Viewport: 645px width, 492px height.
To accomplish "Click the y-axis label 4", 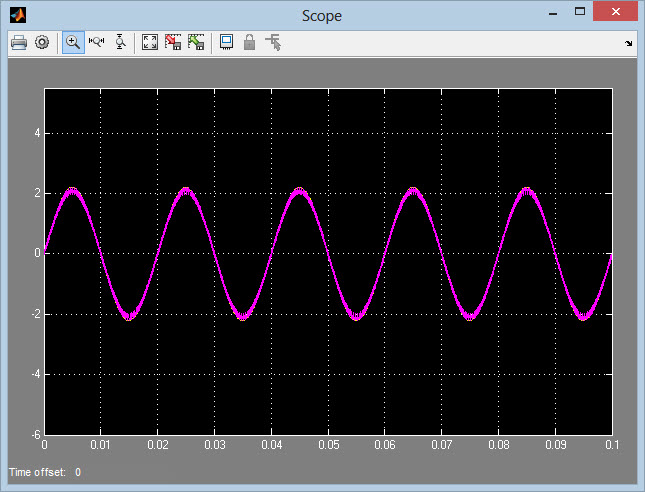I will [x=37, y=133].
